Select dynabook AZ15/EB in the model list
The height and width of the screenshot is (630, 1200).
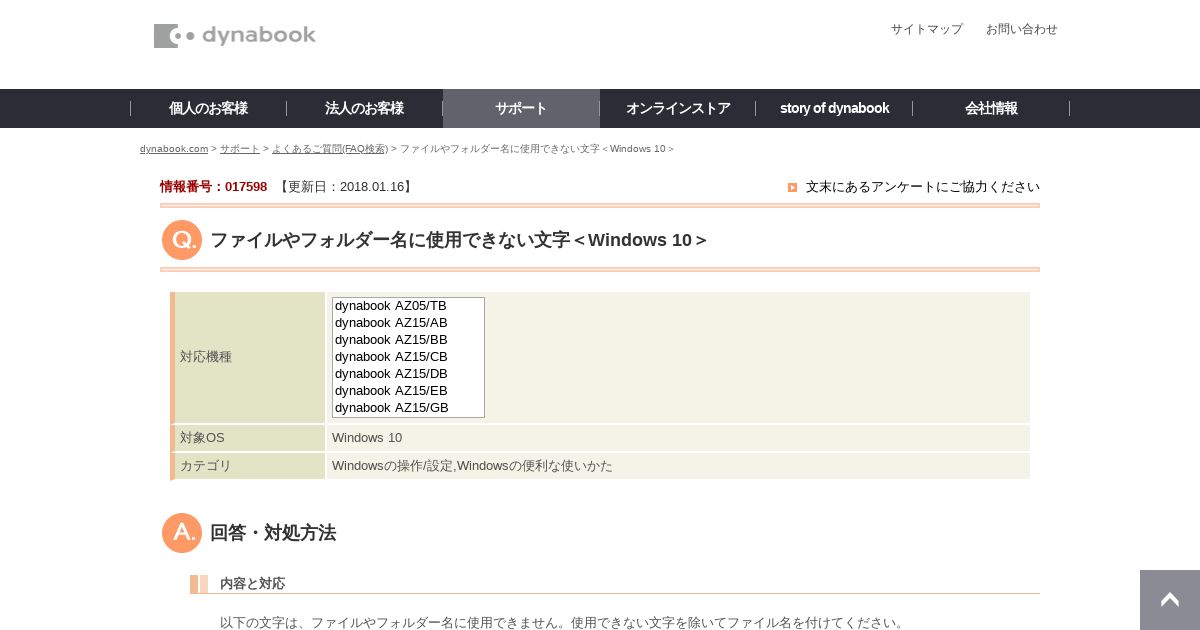pos(408,391)
